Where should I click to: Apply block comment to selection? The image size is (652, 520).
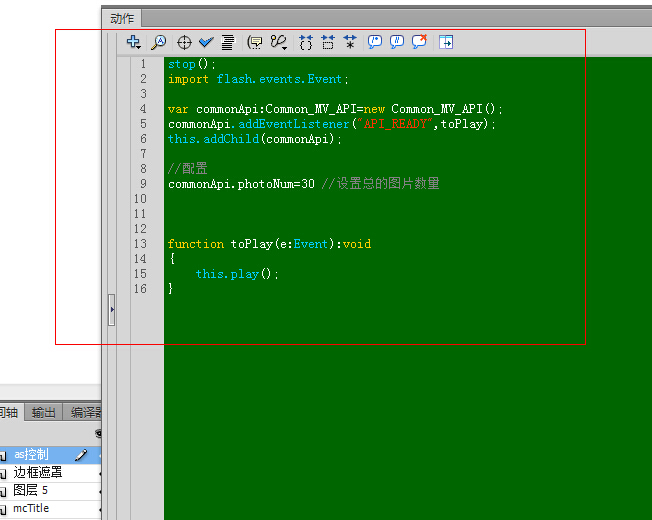coord(375,42)
